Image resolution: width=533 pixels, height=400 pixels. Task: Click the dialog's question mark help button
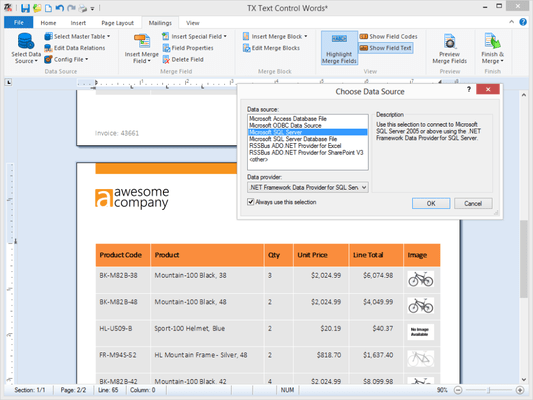click(469, 89)
